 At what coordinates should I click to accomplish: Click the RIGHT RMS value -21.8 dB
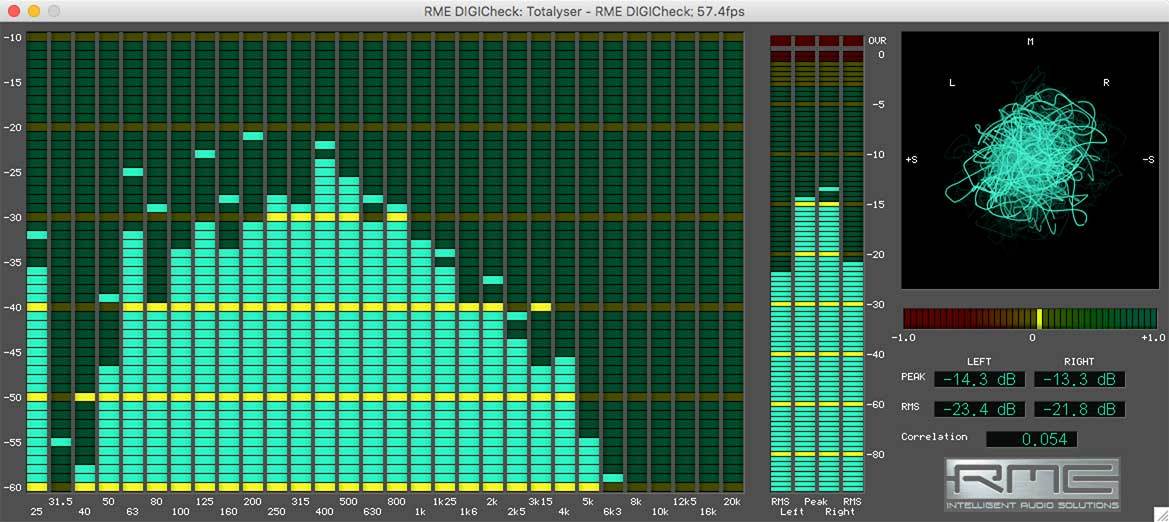[x=1079, y=409]
